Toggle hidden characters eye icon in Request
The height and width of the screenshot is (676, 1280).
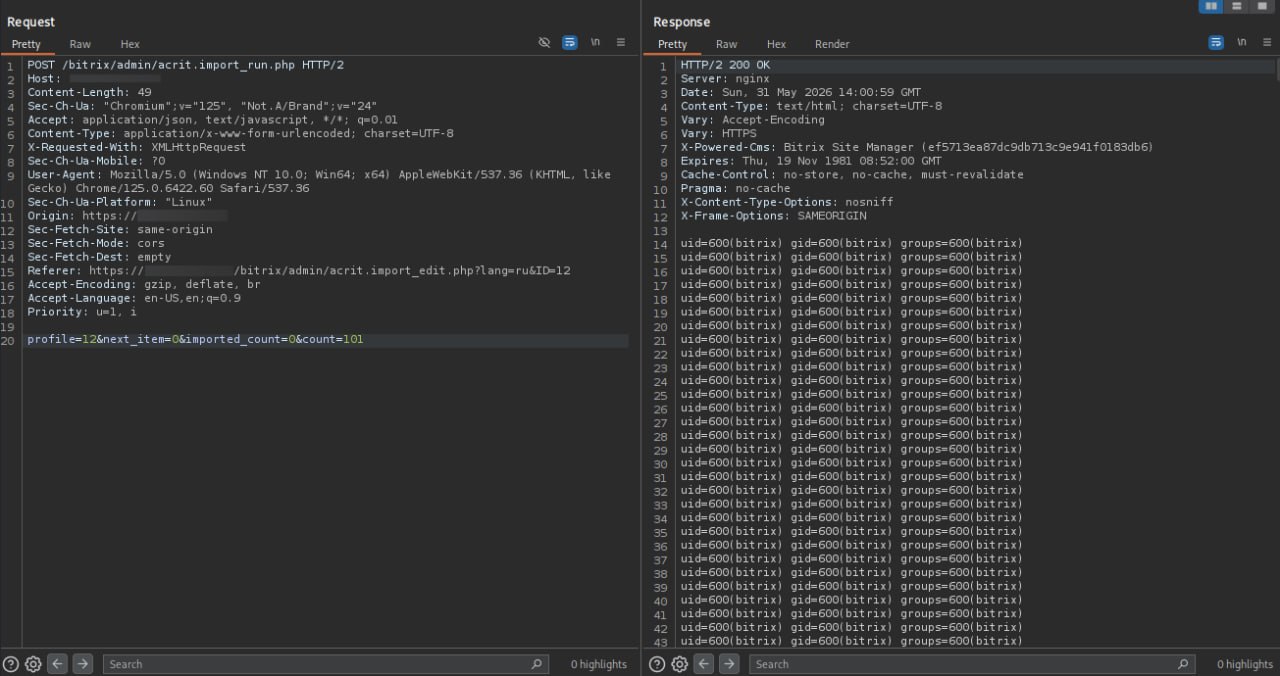click(x=544, y=43)
